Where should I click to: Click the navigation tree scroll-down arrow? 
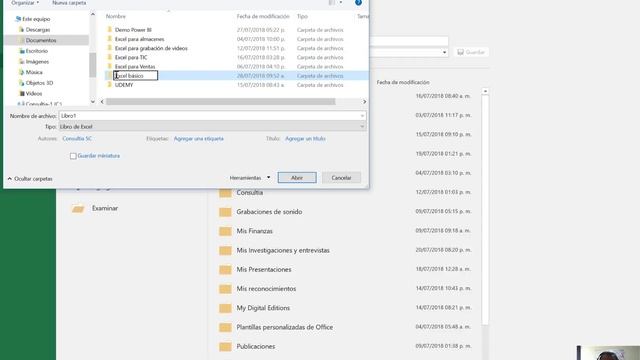(x=93, y=102)
